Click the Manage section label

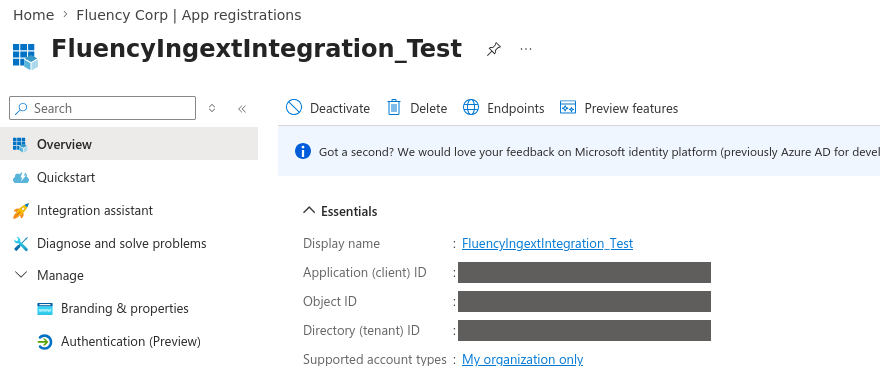[60, 276]
